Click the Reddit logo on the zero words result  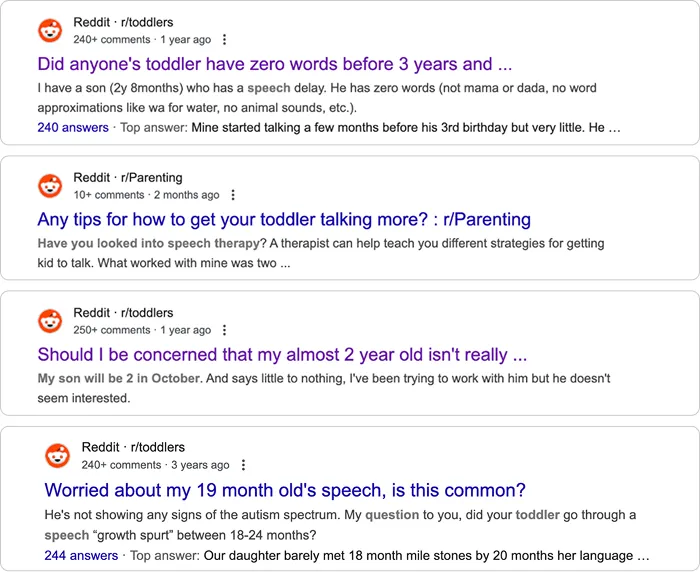pos(50,31)
